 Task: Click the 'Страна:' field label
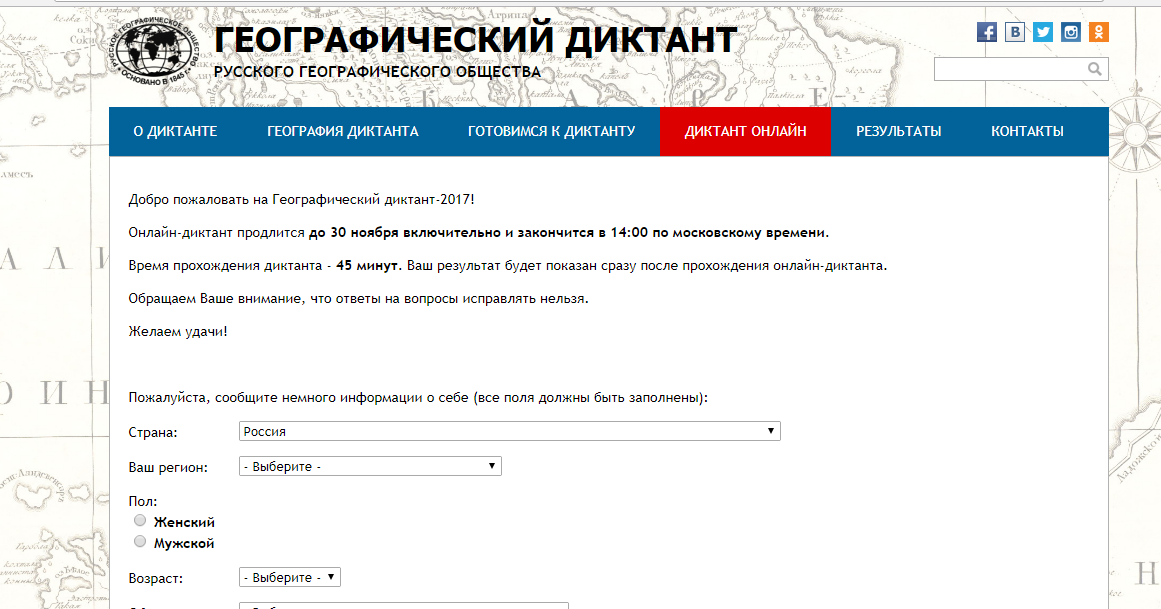(153, 432)
